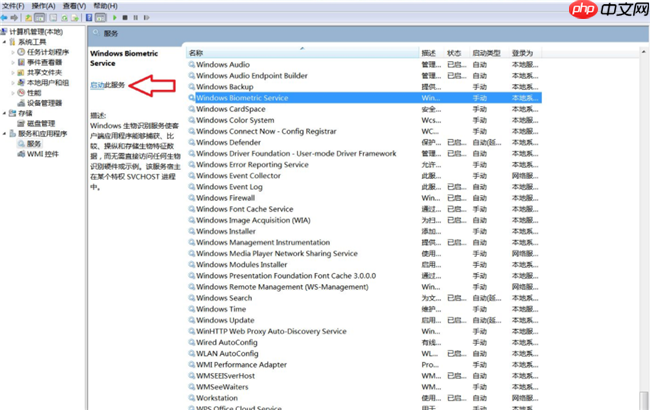Expand the 性能 node arrow
The height and width of the screenshot is (410, 650).
(13, 93)
